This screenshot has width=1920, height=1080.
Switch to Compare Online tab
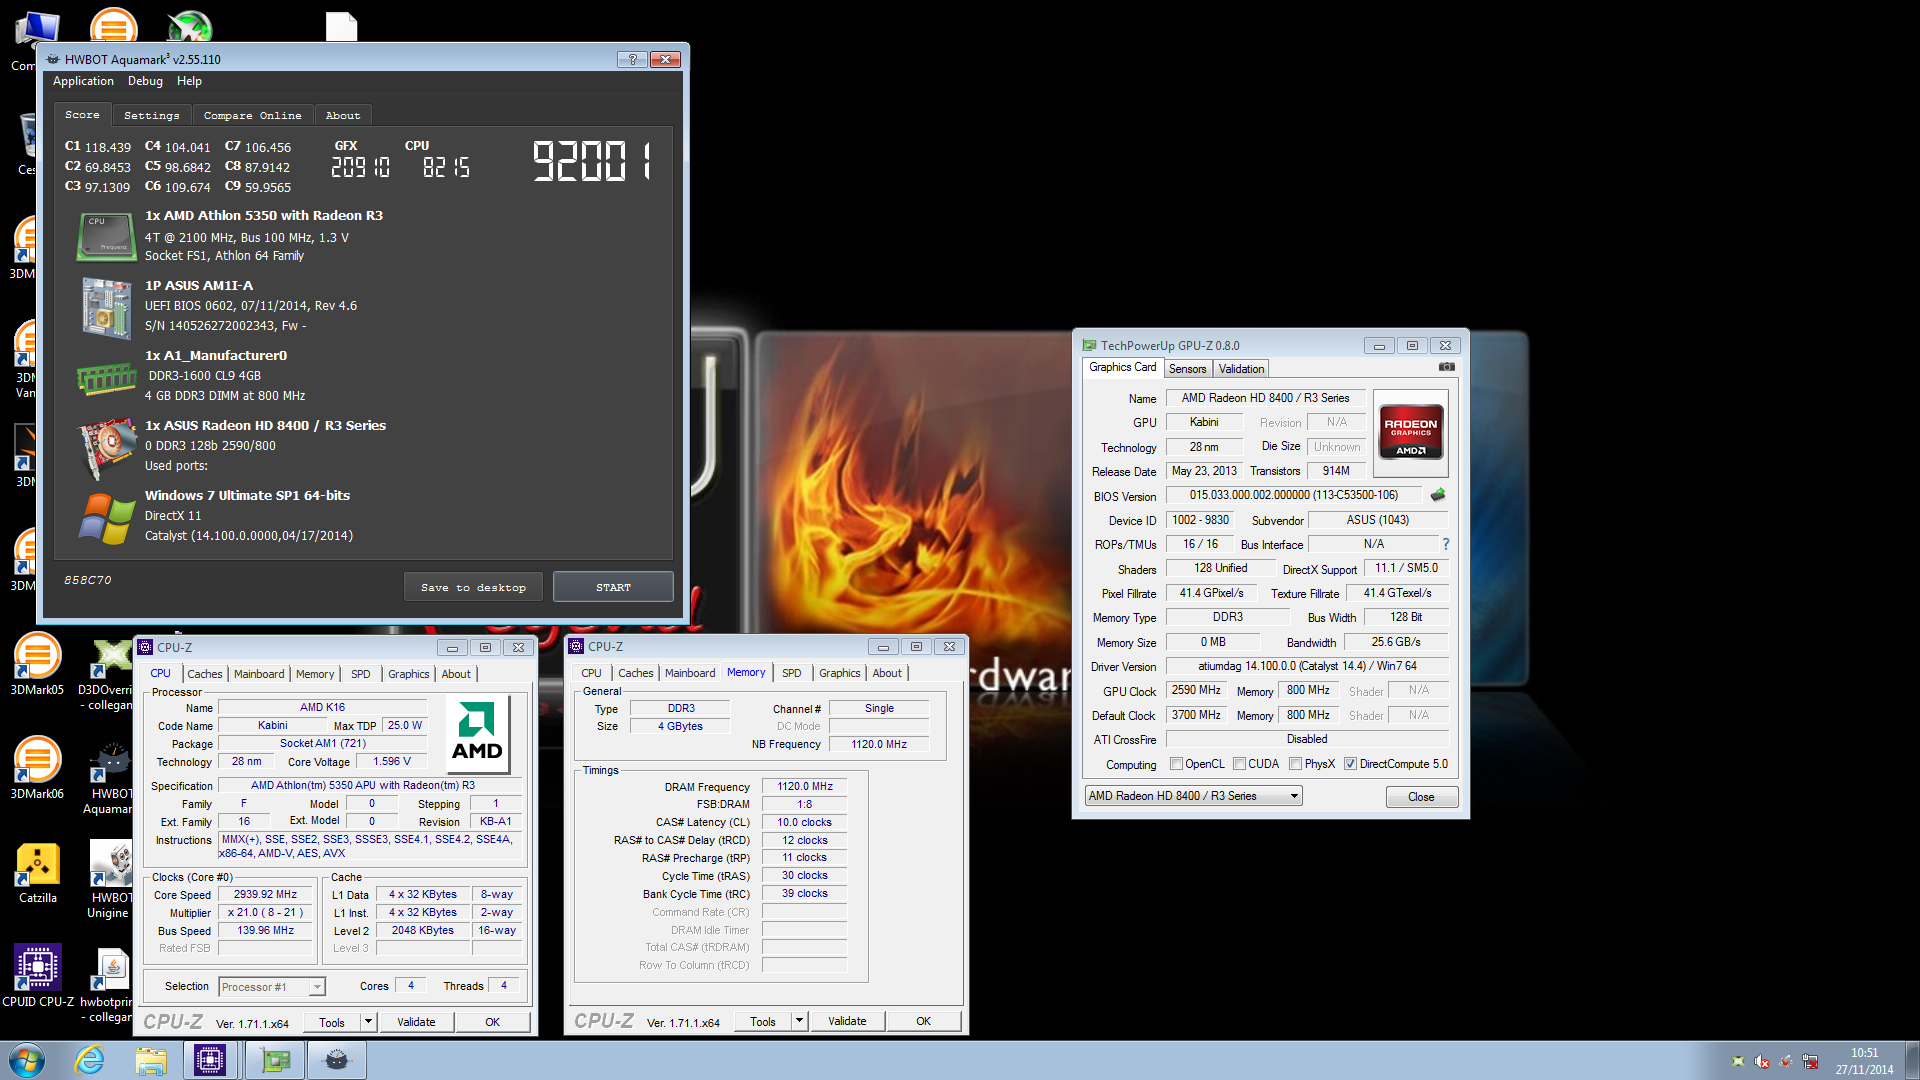click(x=252, y=116)
